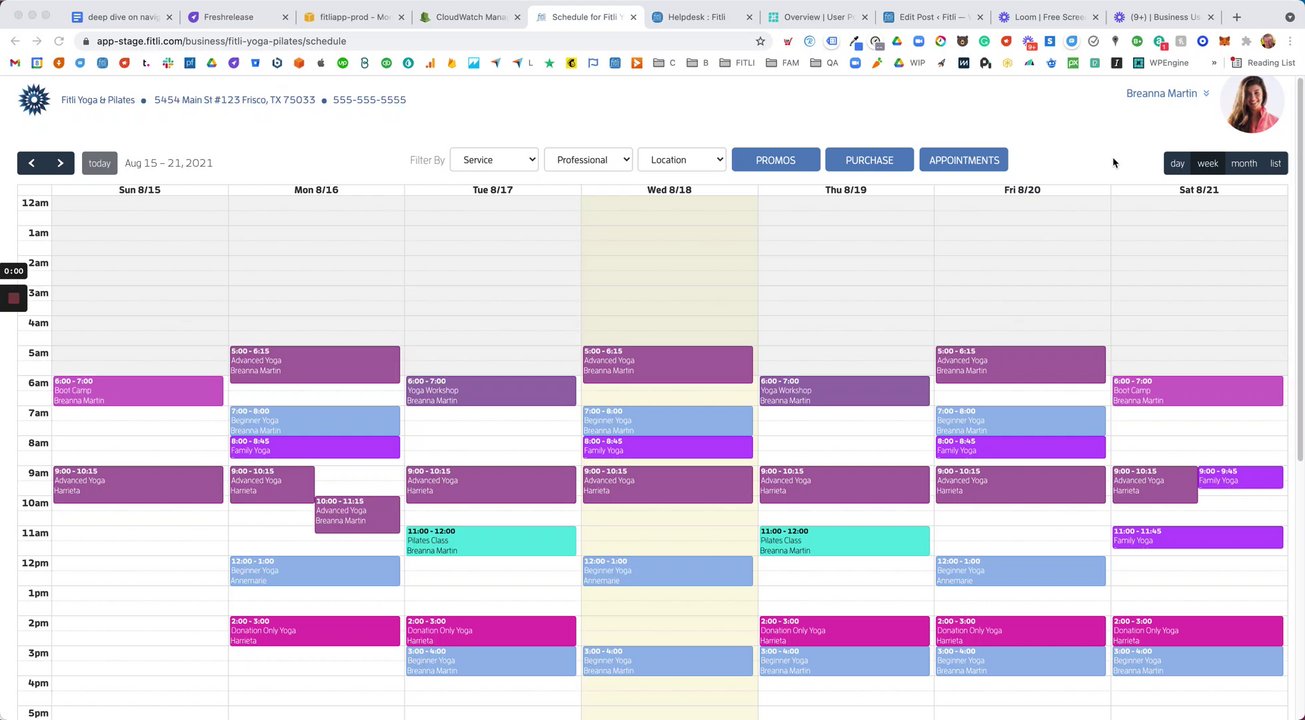Switch to the Loom Free Screen tab
Image resolution: width=1305 pixels, height=720 pixels.
[x=1050, y=17]
